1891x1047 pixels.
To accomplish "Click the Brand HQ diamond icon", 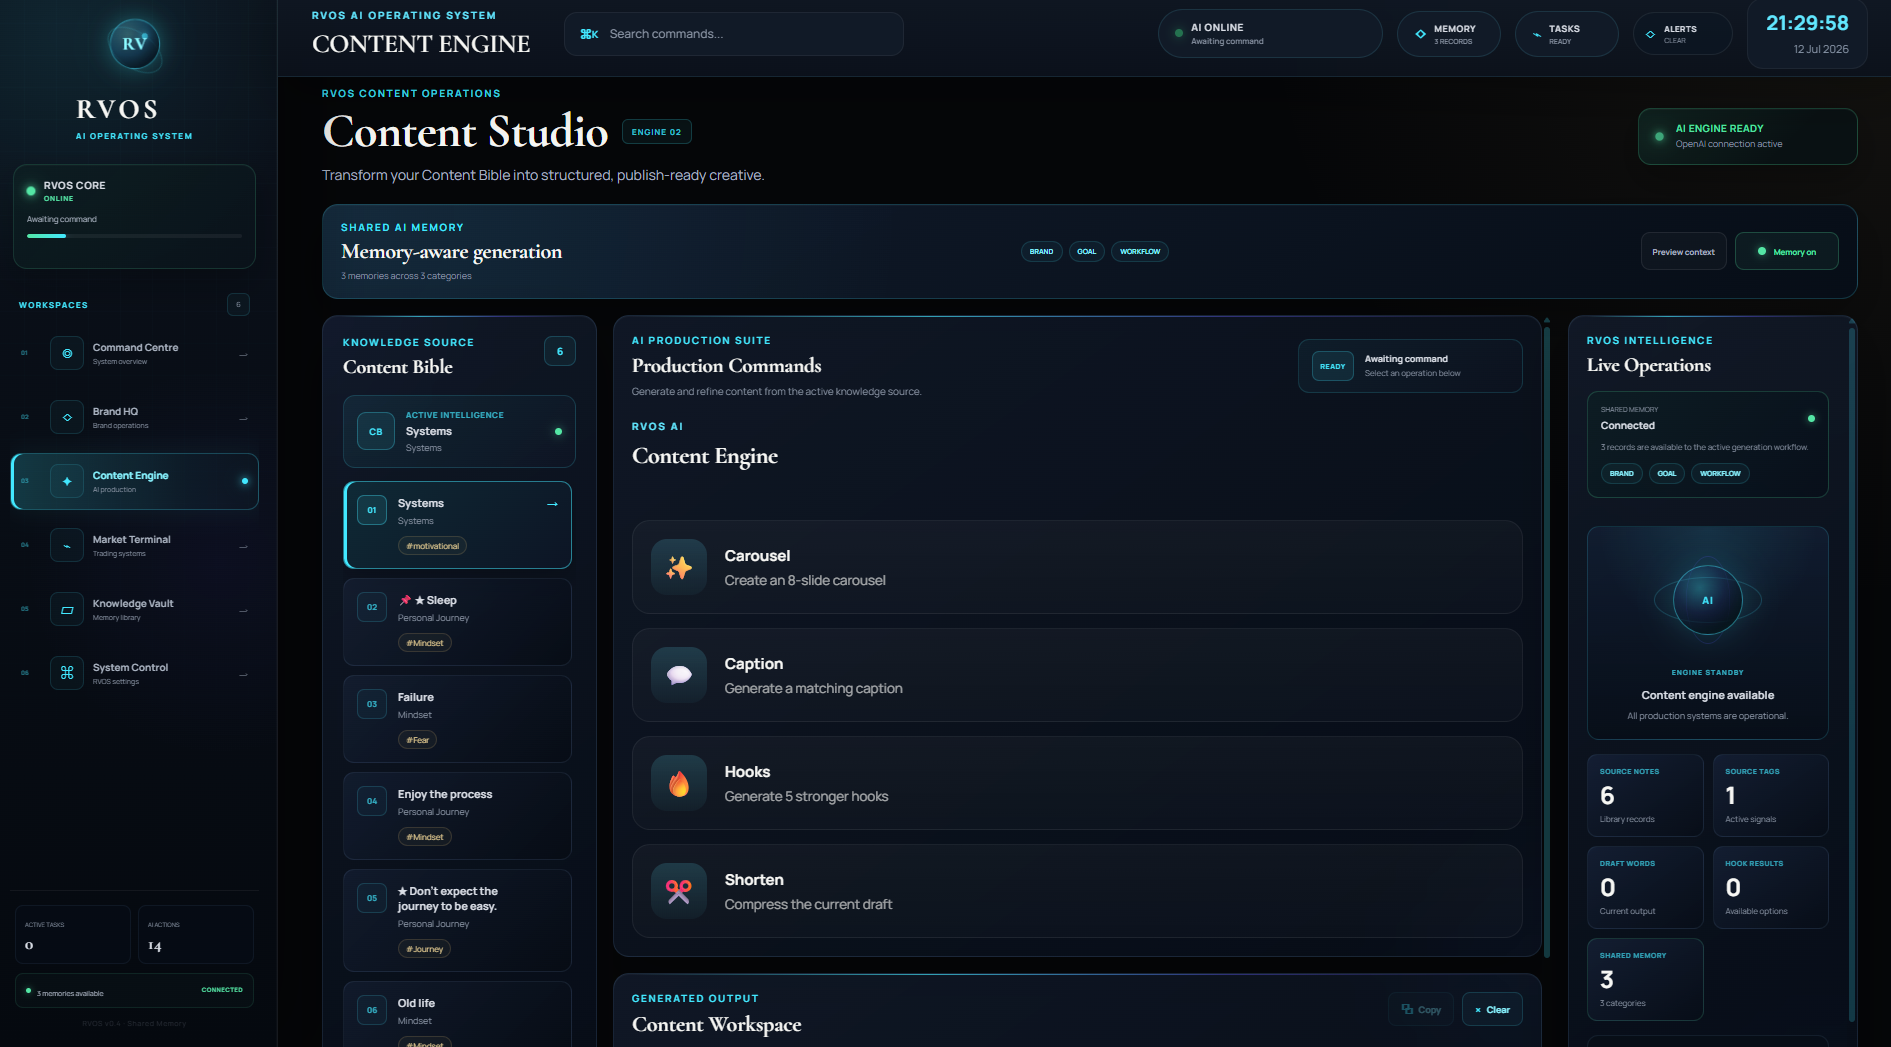I will (x=67, y=418).
